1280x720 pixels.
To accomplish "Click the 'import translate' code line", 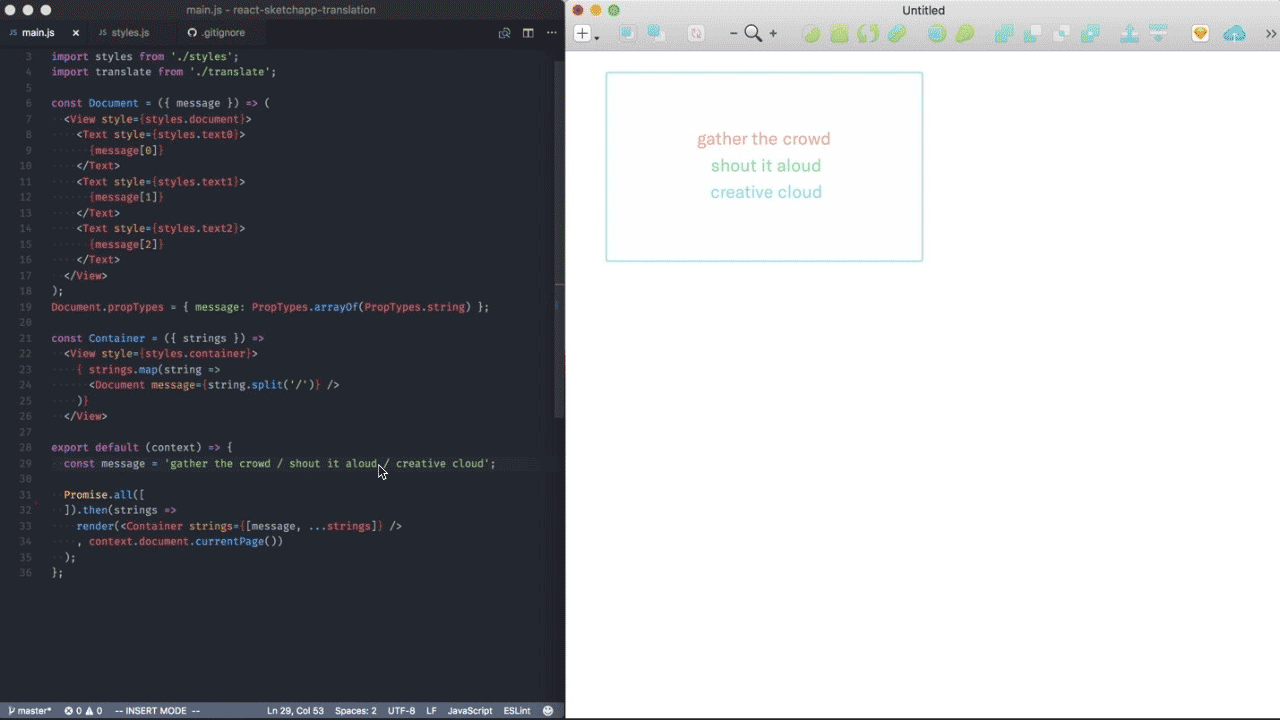I will tap(164, 72).
